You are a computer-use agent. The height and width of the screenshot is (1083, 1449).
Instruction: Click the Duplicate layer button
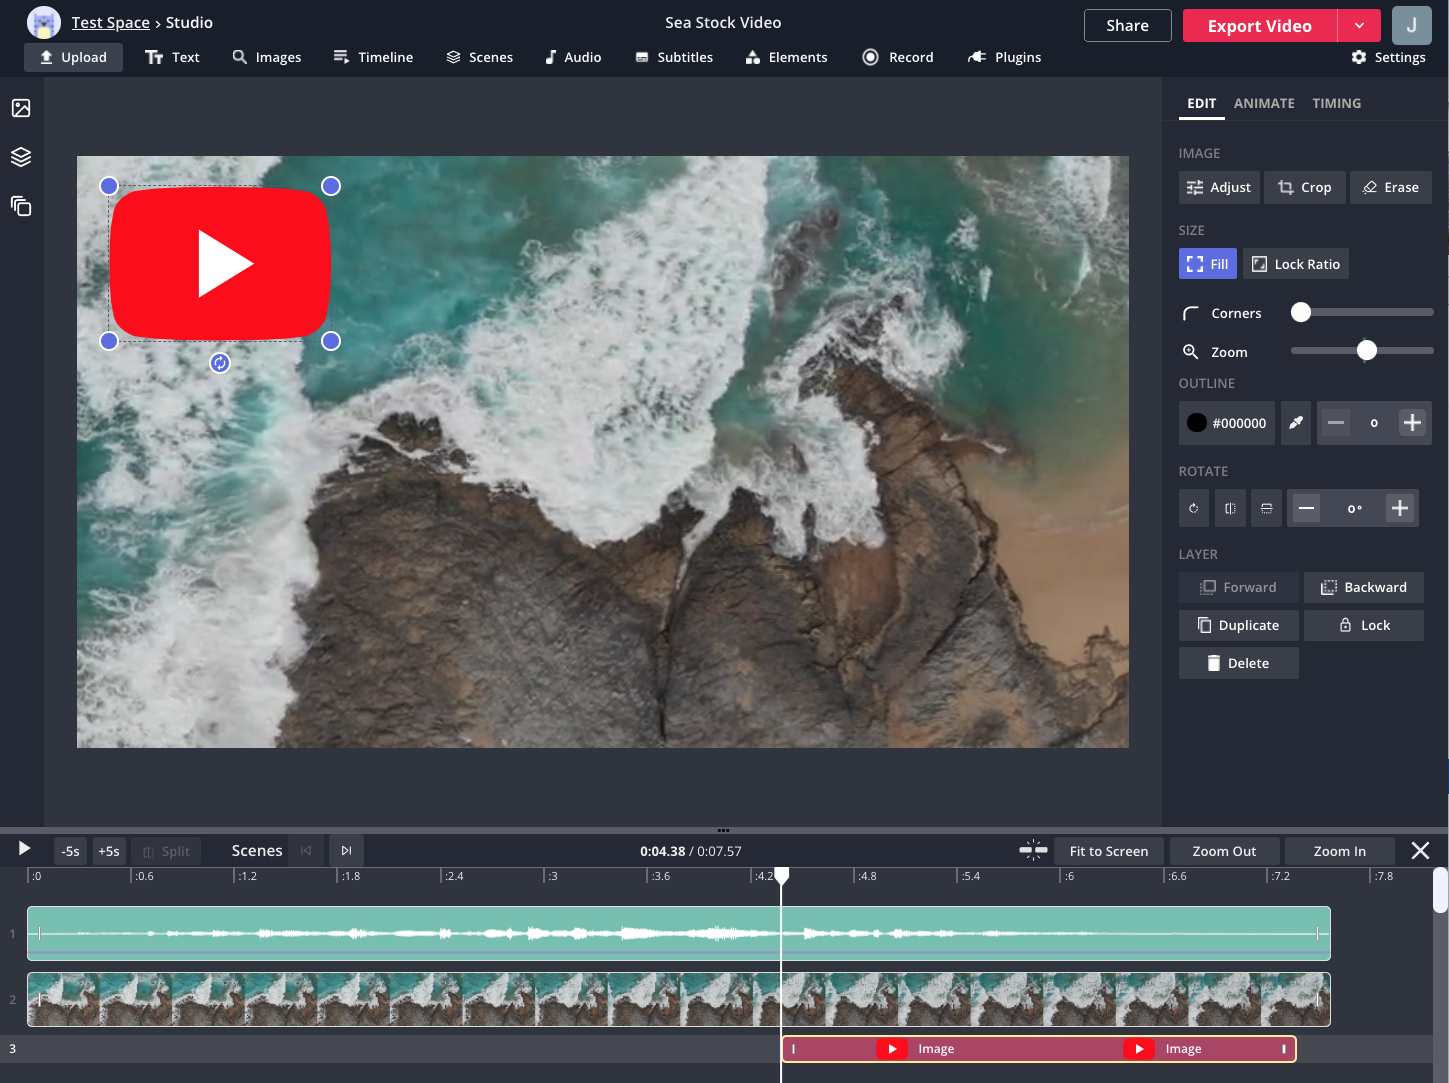1238,625
